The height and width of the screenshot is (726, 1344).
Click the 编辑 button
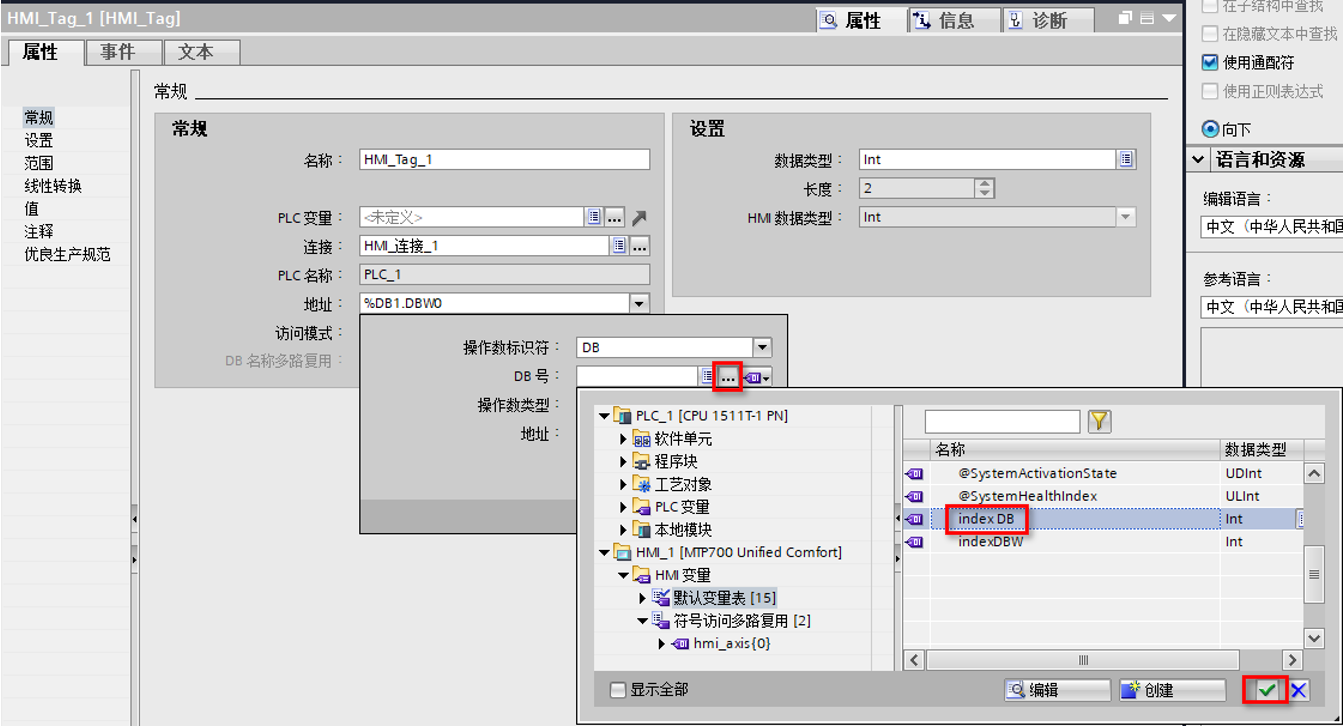tap(1057, 690)
